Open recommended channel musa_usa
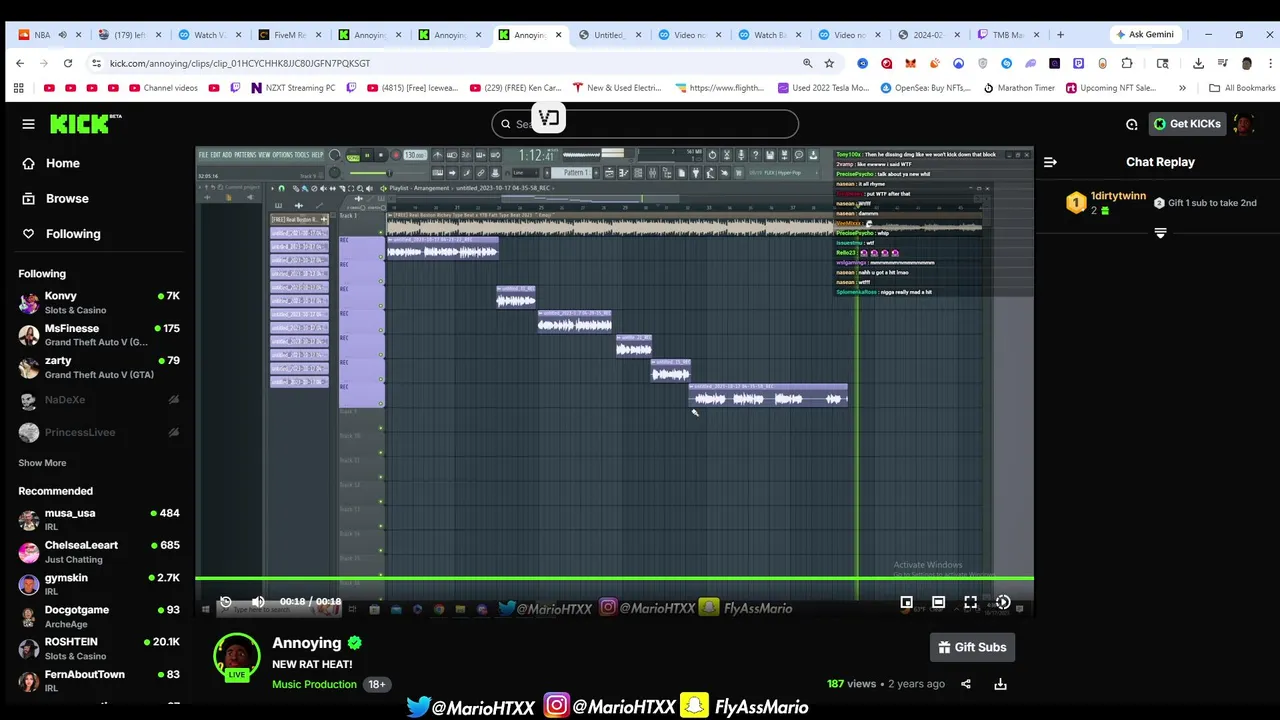The height and width of the screenshot is (720, 1280). click(x=99, y=519)
